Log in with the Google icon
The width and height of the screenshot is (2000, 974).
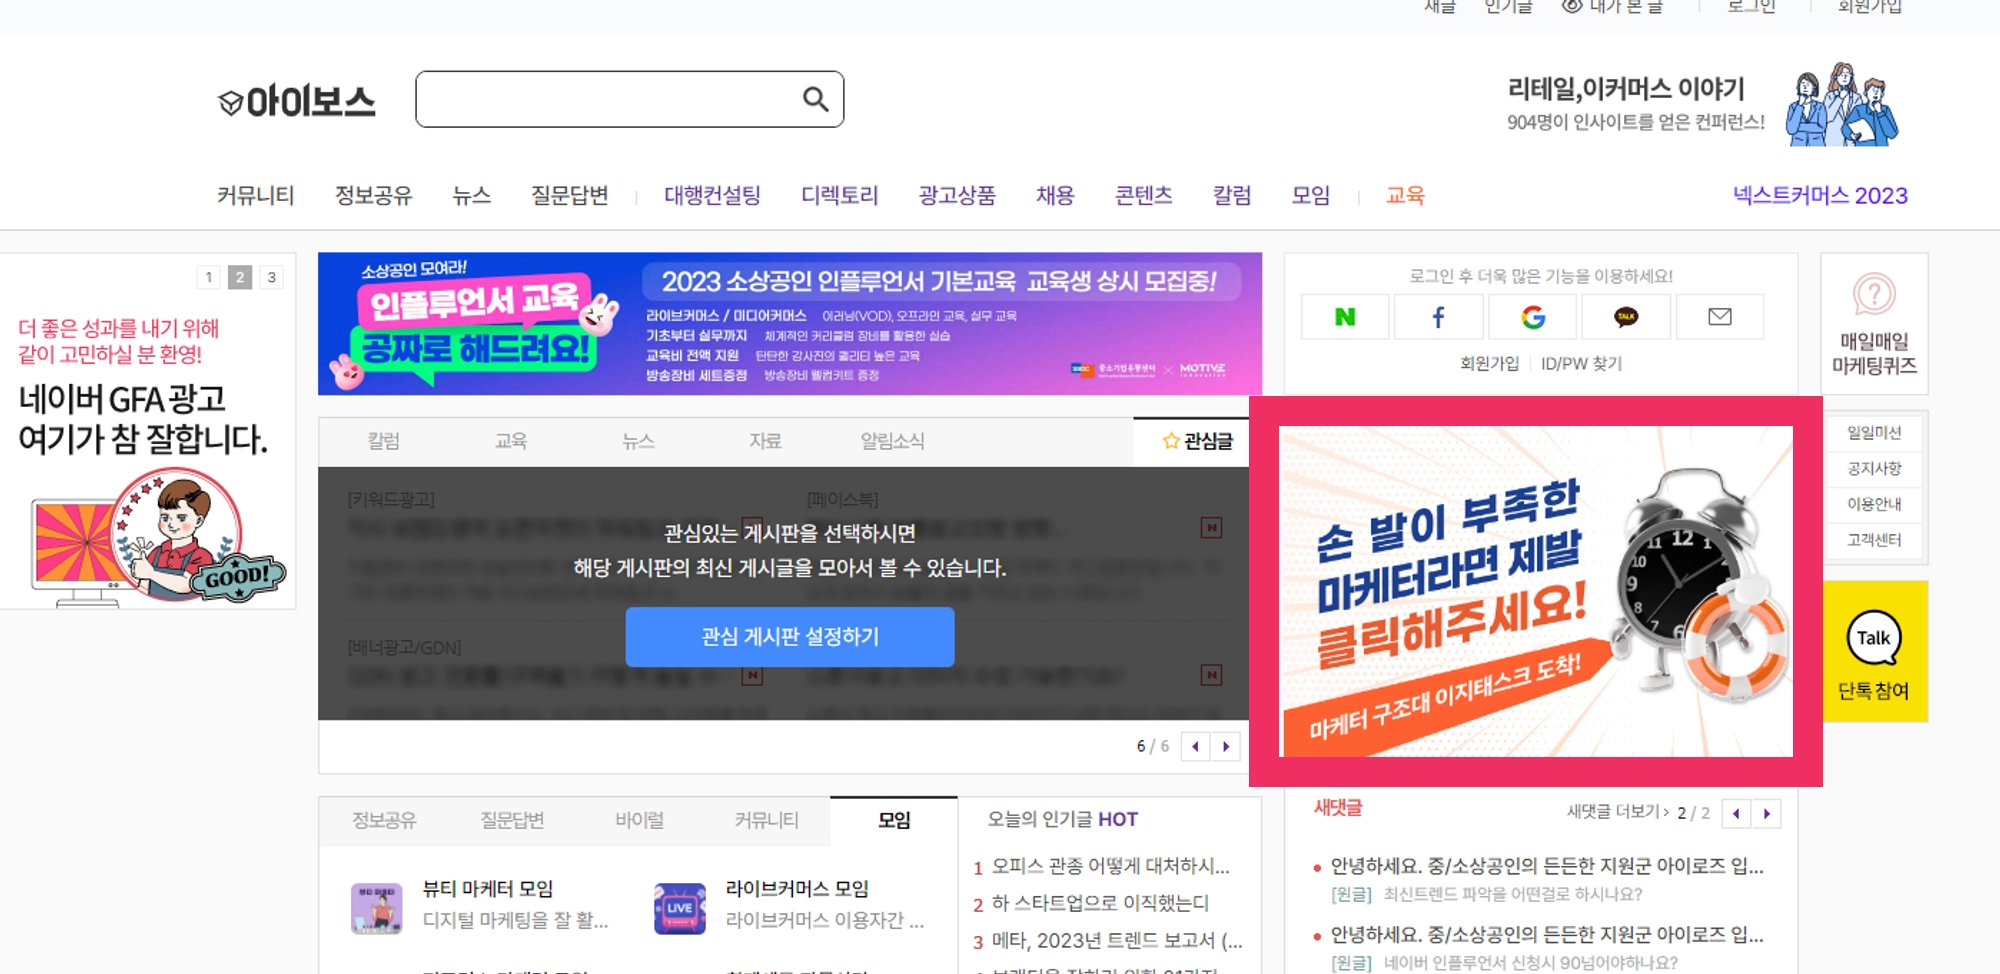pyautogui.click(x=1533, y=317)
